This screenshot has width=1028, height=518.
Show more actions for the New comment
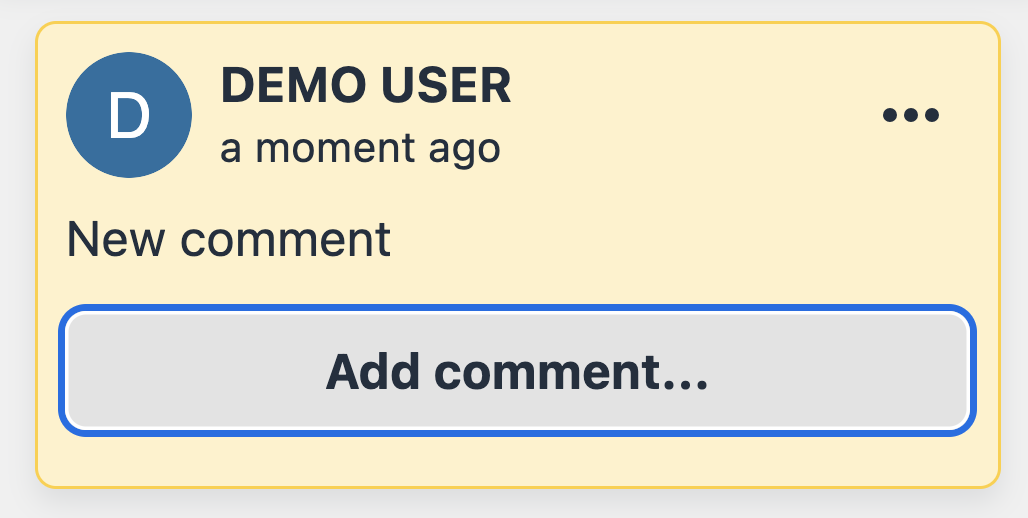click(910, 115)
